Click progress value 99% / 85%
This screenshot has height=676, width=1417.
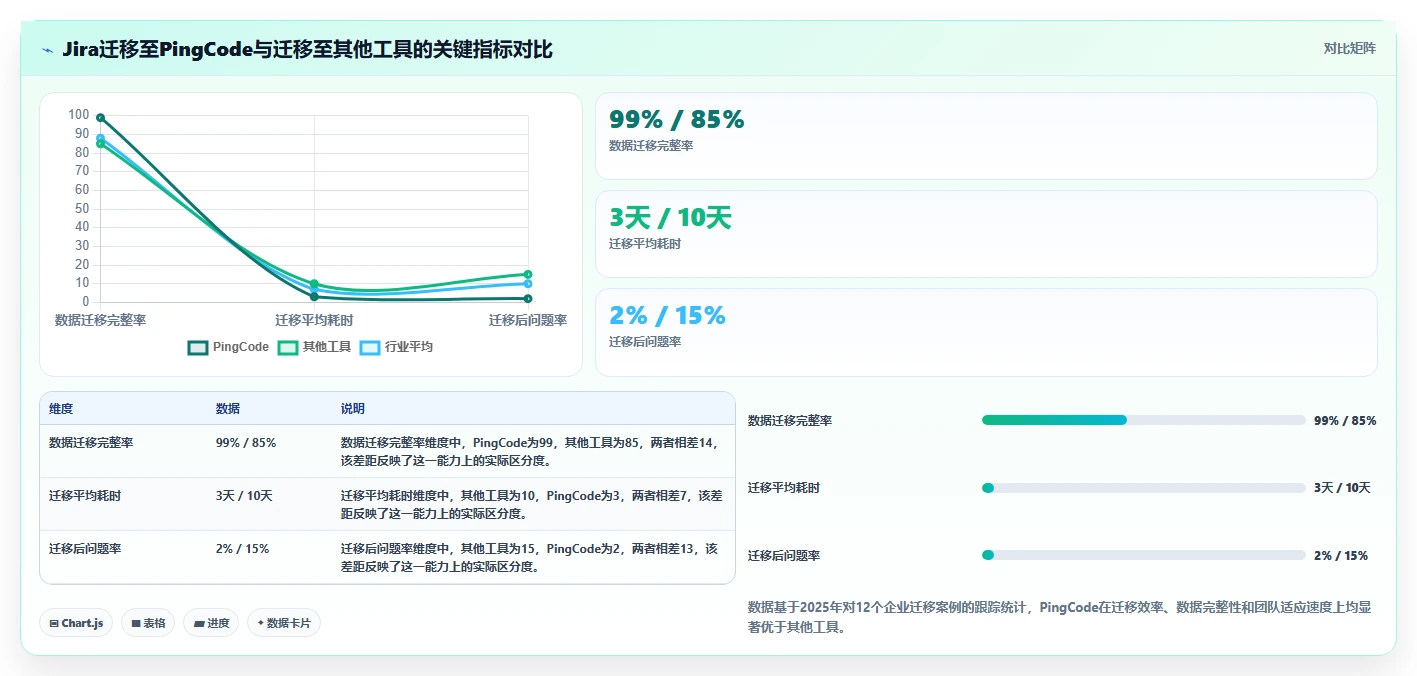pyautogui.click(x=1345, y=421)
